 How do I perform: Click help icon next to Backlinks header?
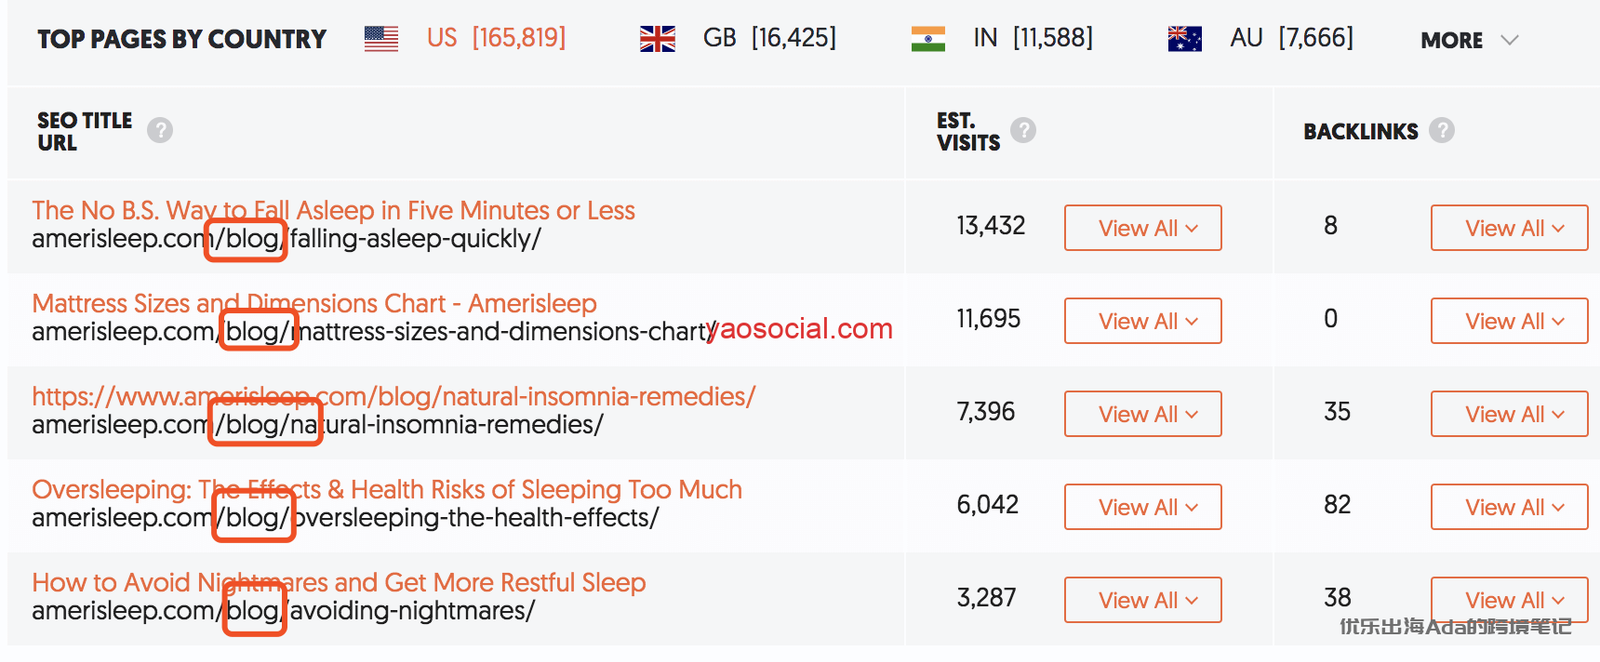pos(1441,130)
